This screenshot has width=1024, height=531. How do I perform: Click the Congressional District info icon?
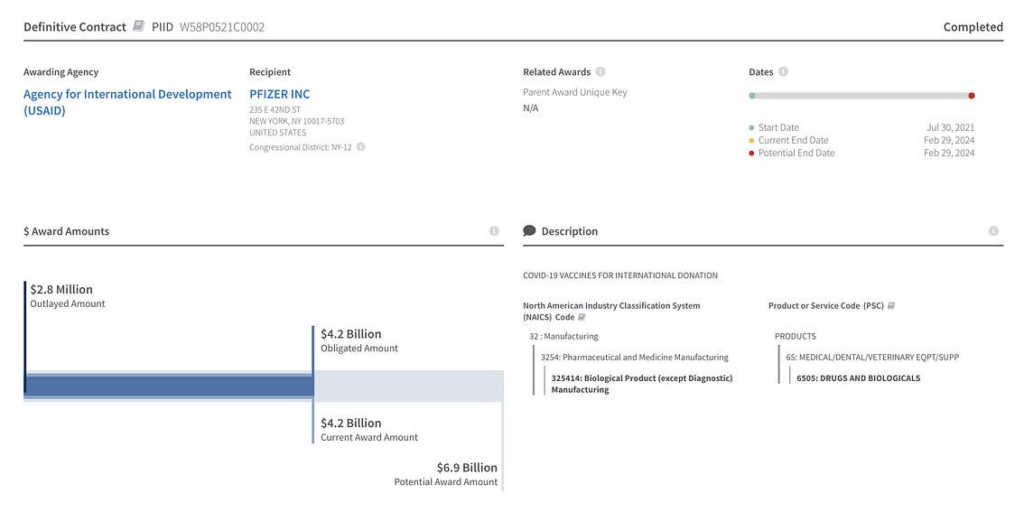[x=361, y=147]
